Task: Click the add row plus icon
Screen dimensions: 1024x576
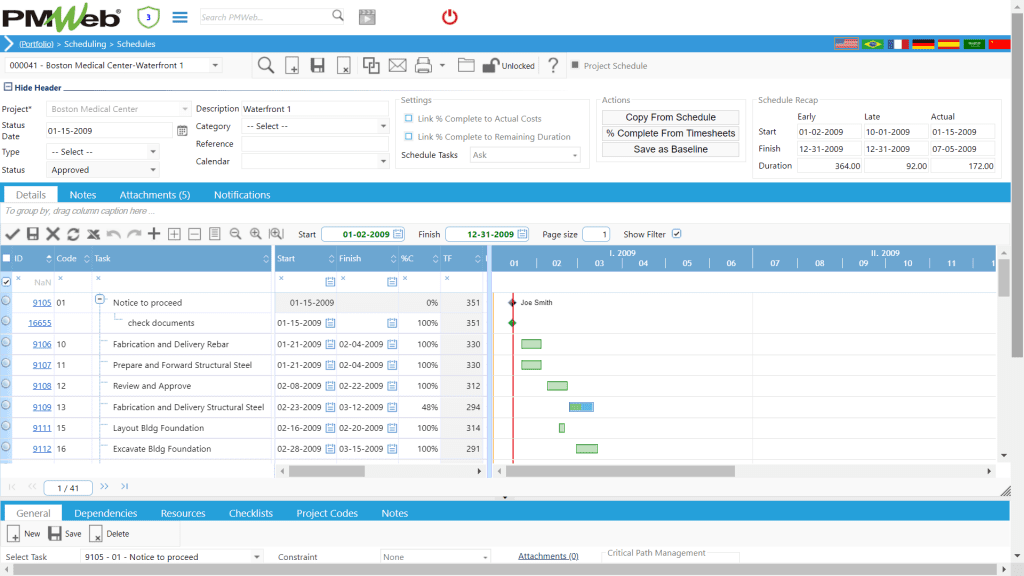Action: (153, 234)
